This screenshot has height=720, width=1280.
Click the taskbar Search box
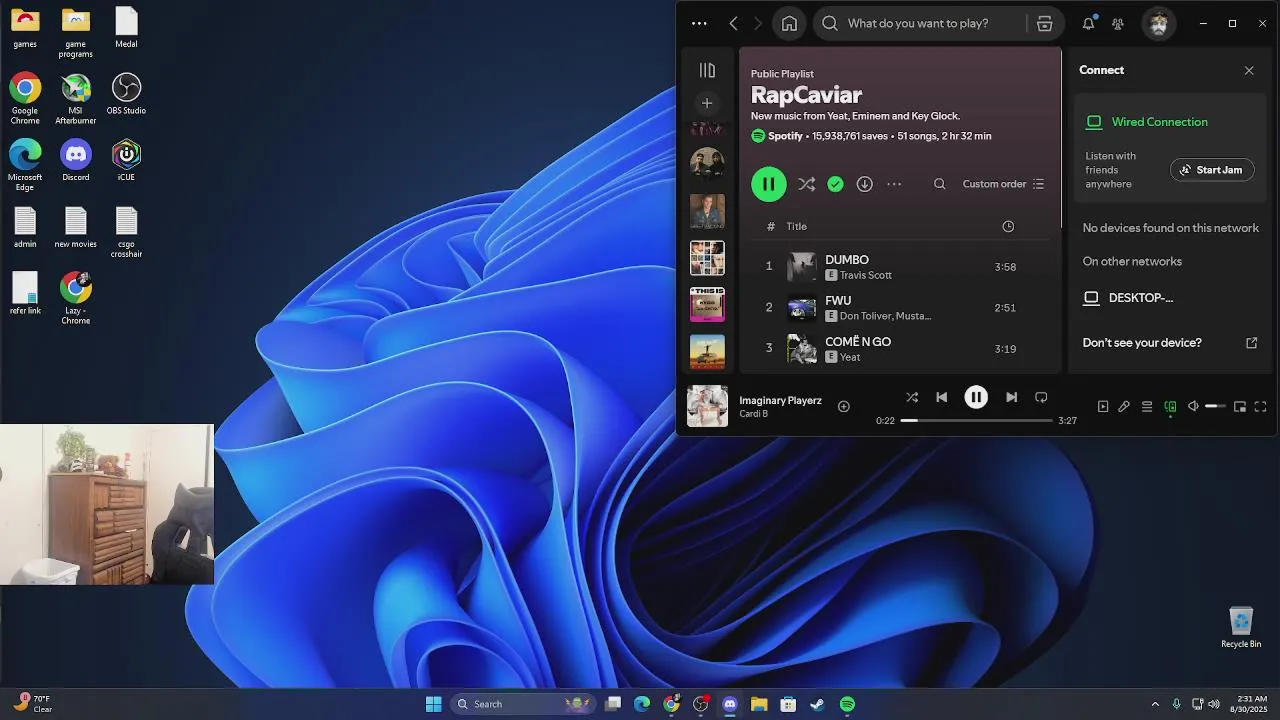(x=523, y=704)
